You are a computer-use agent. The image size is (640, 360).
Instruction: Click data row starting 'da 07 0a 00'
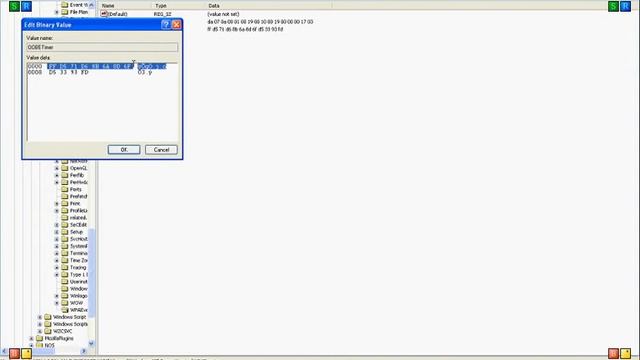pos(260,22)
